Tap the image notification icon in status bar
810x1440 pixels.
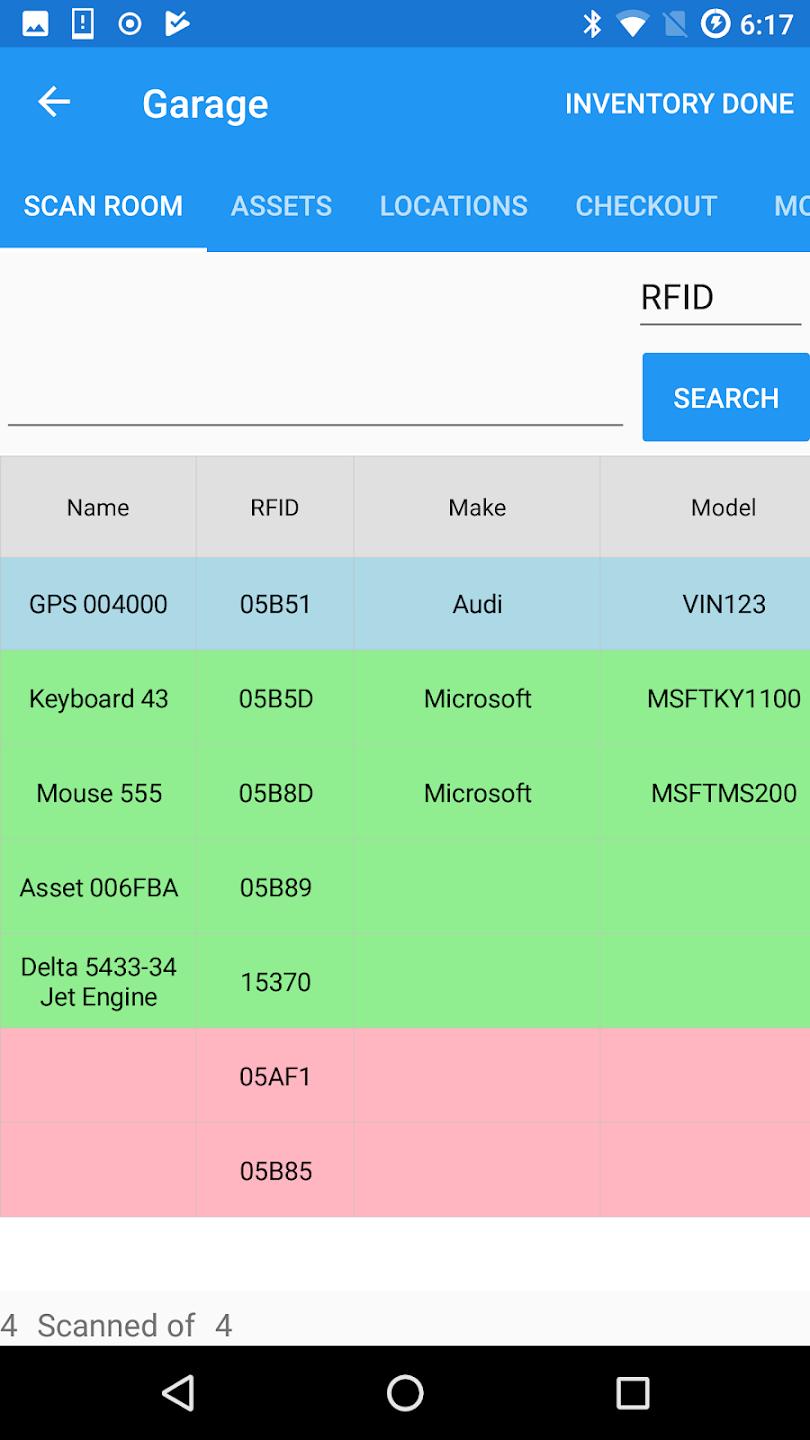[35, 24]
